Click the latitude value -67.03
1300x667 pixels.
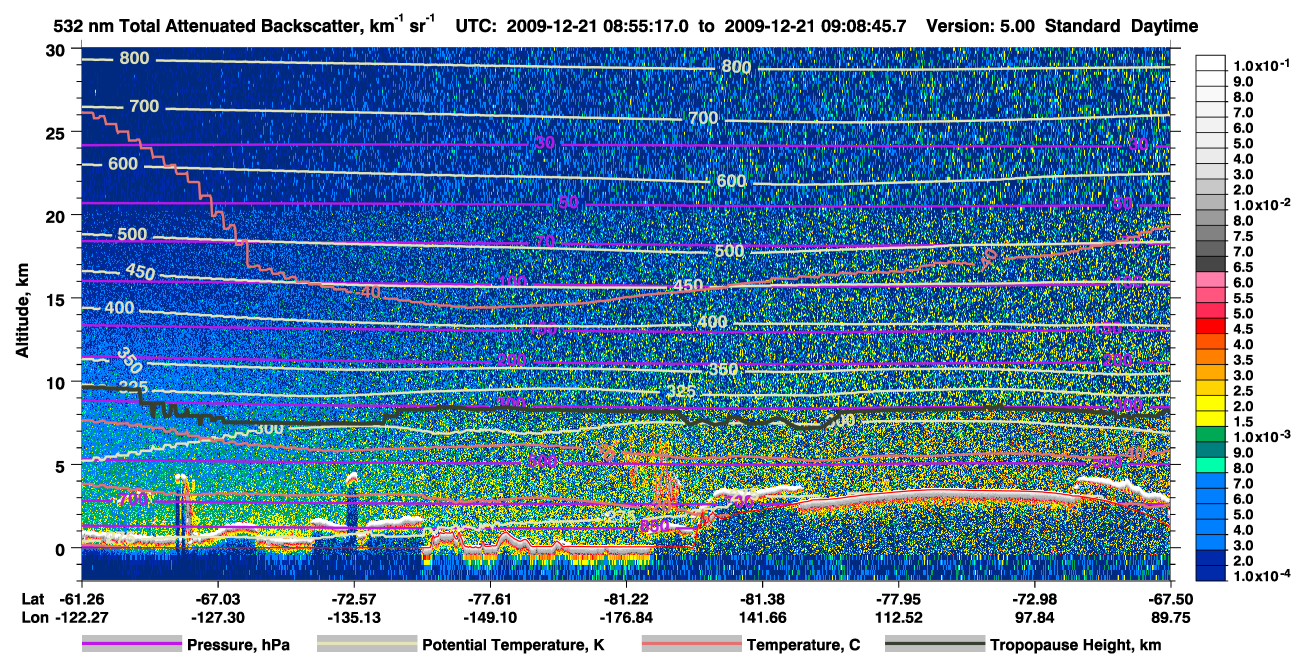pyautogui.click(x=217, y=599)
